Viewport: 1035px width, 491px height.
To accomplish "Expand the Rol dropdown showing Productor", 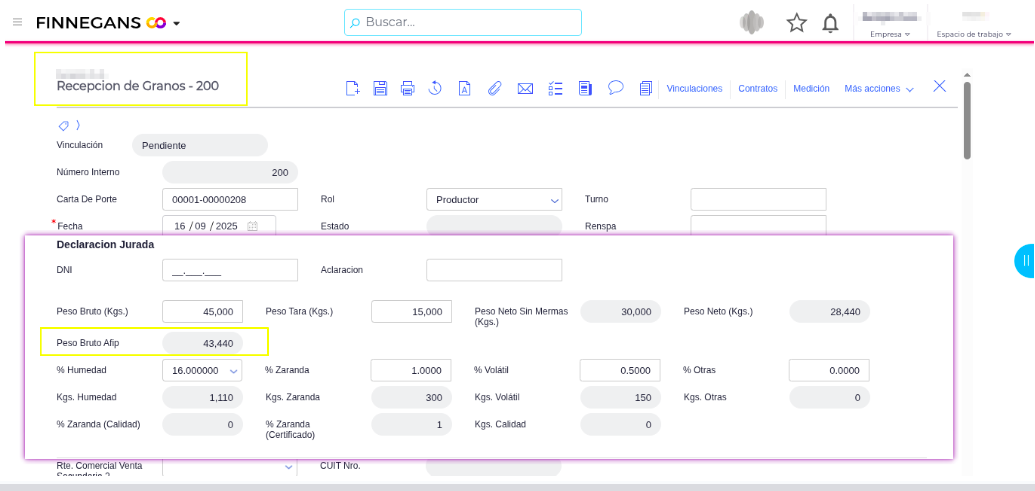I will 494,200.
